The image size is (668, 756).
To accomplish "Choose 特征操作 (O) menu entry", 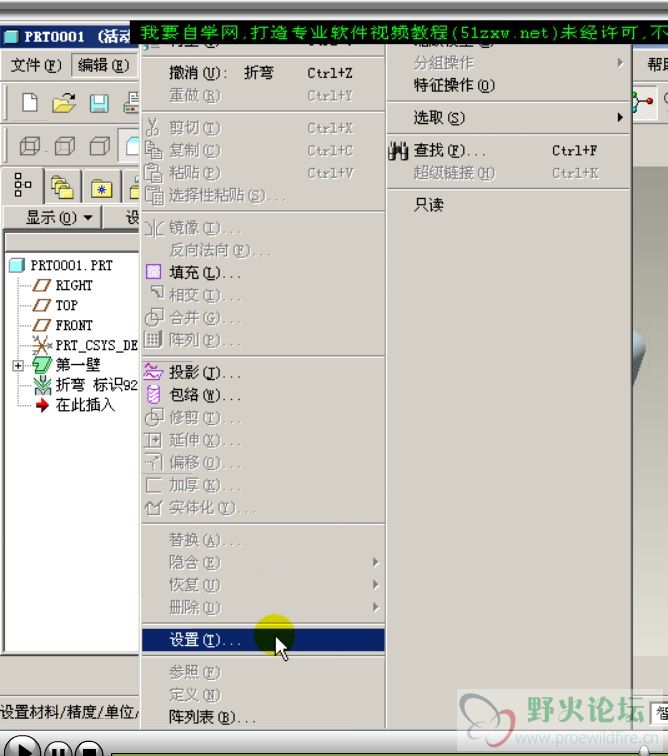I will click(508, 85).
